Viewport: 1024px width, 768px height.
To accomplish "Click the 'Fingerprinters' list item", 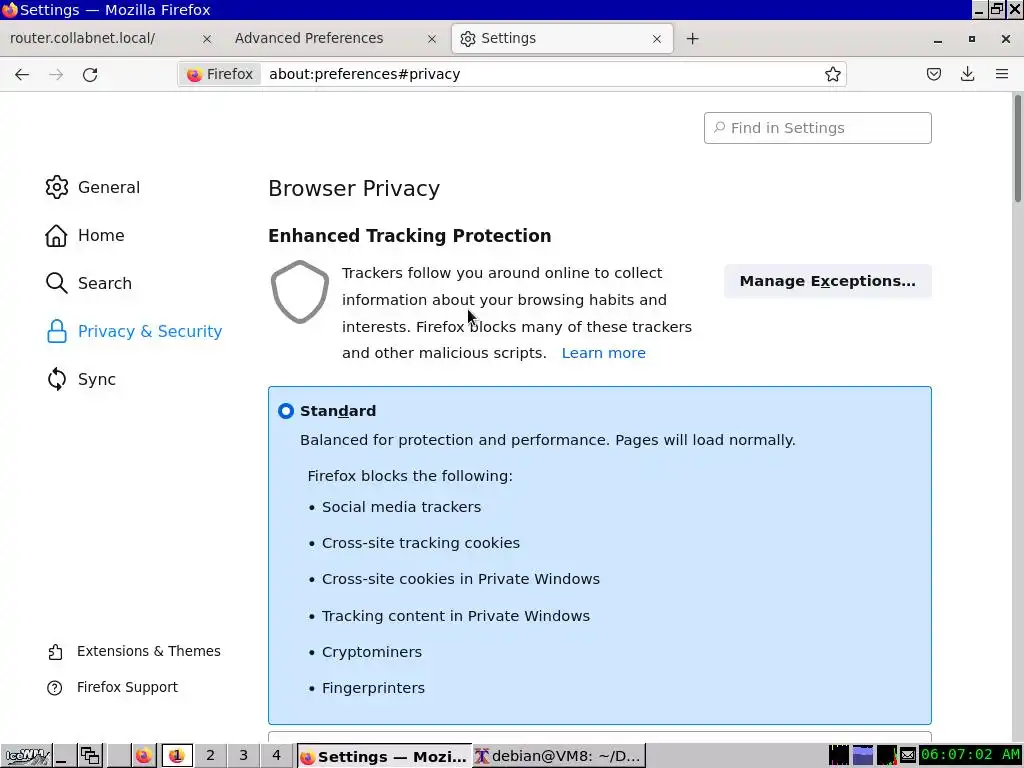I will [x=373, y=688].
